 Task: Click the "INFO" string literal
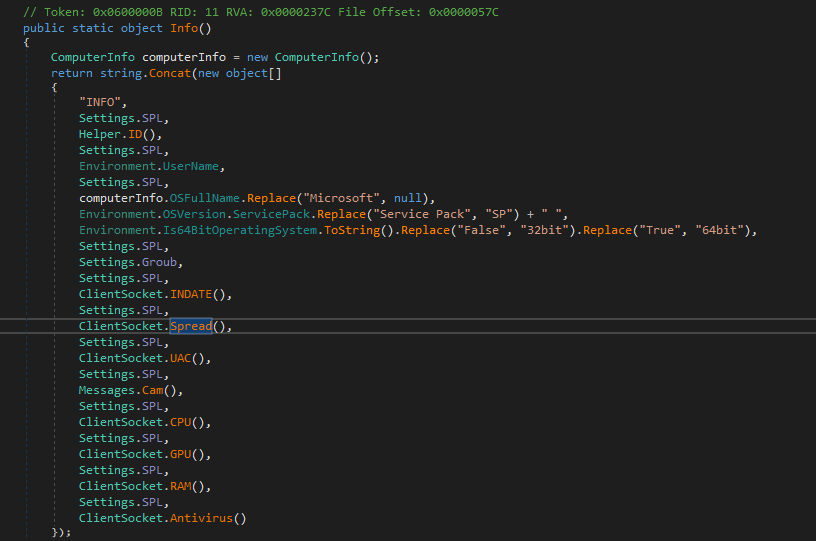[99, 102]
